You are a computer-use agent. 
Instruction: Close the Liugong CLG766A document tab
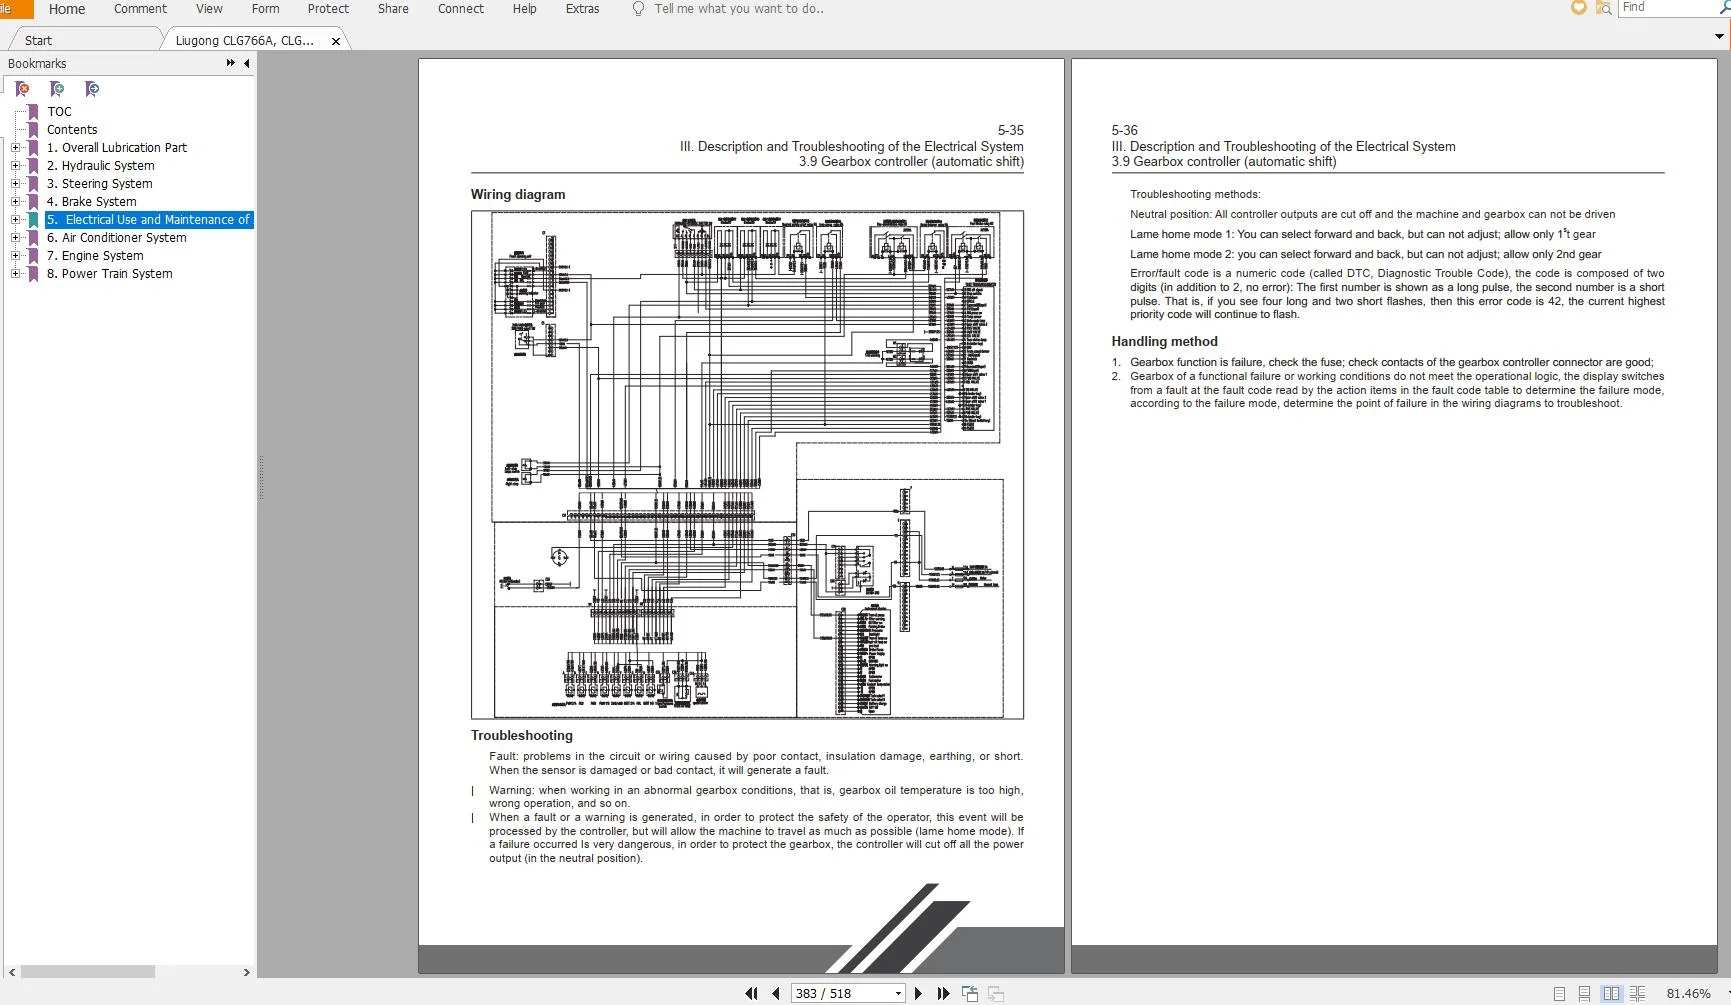(x=336, y=41)
